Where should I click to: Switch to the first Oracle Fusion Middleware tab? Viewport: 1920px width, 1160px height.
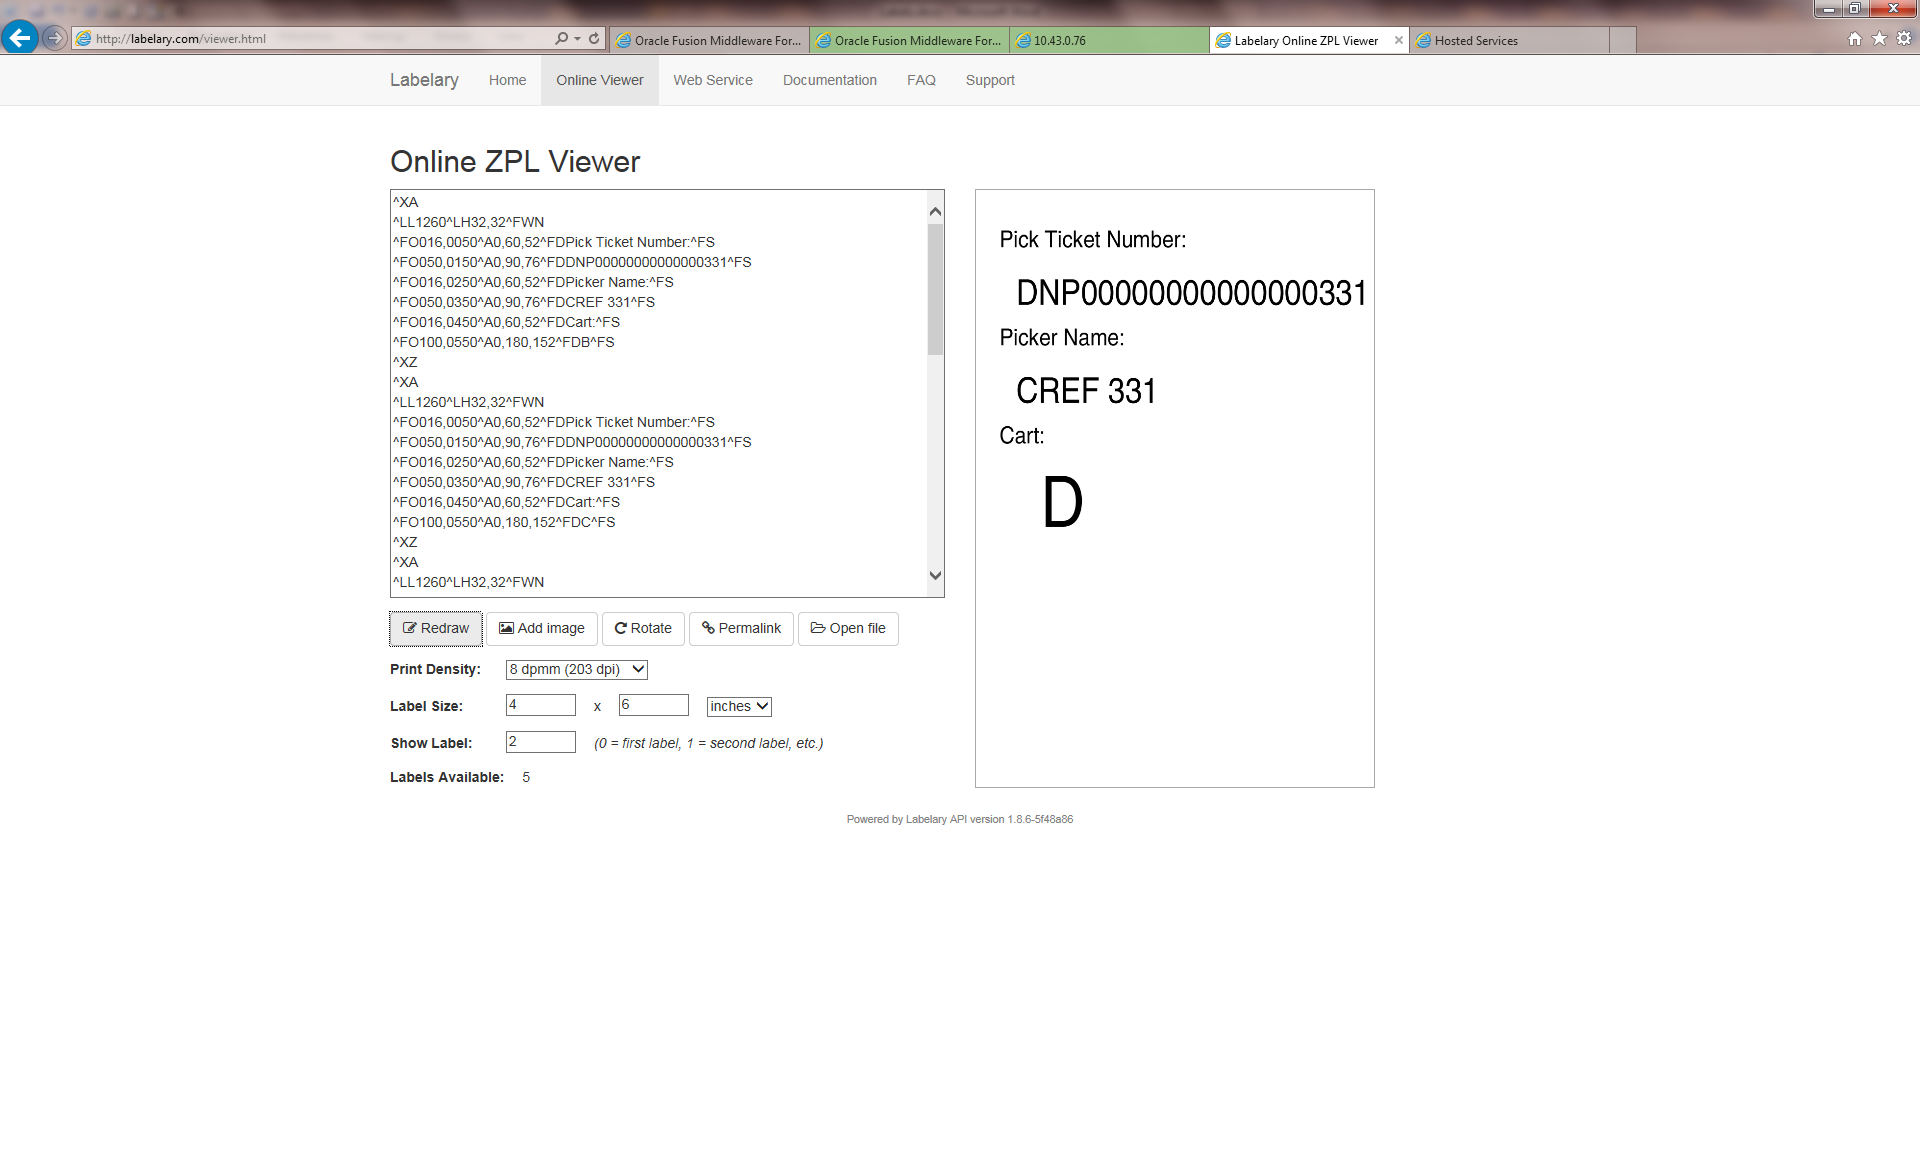pyautogui.click(x=709, y=40)
